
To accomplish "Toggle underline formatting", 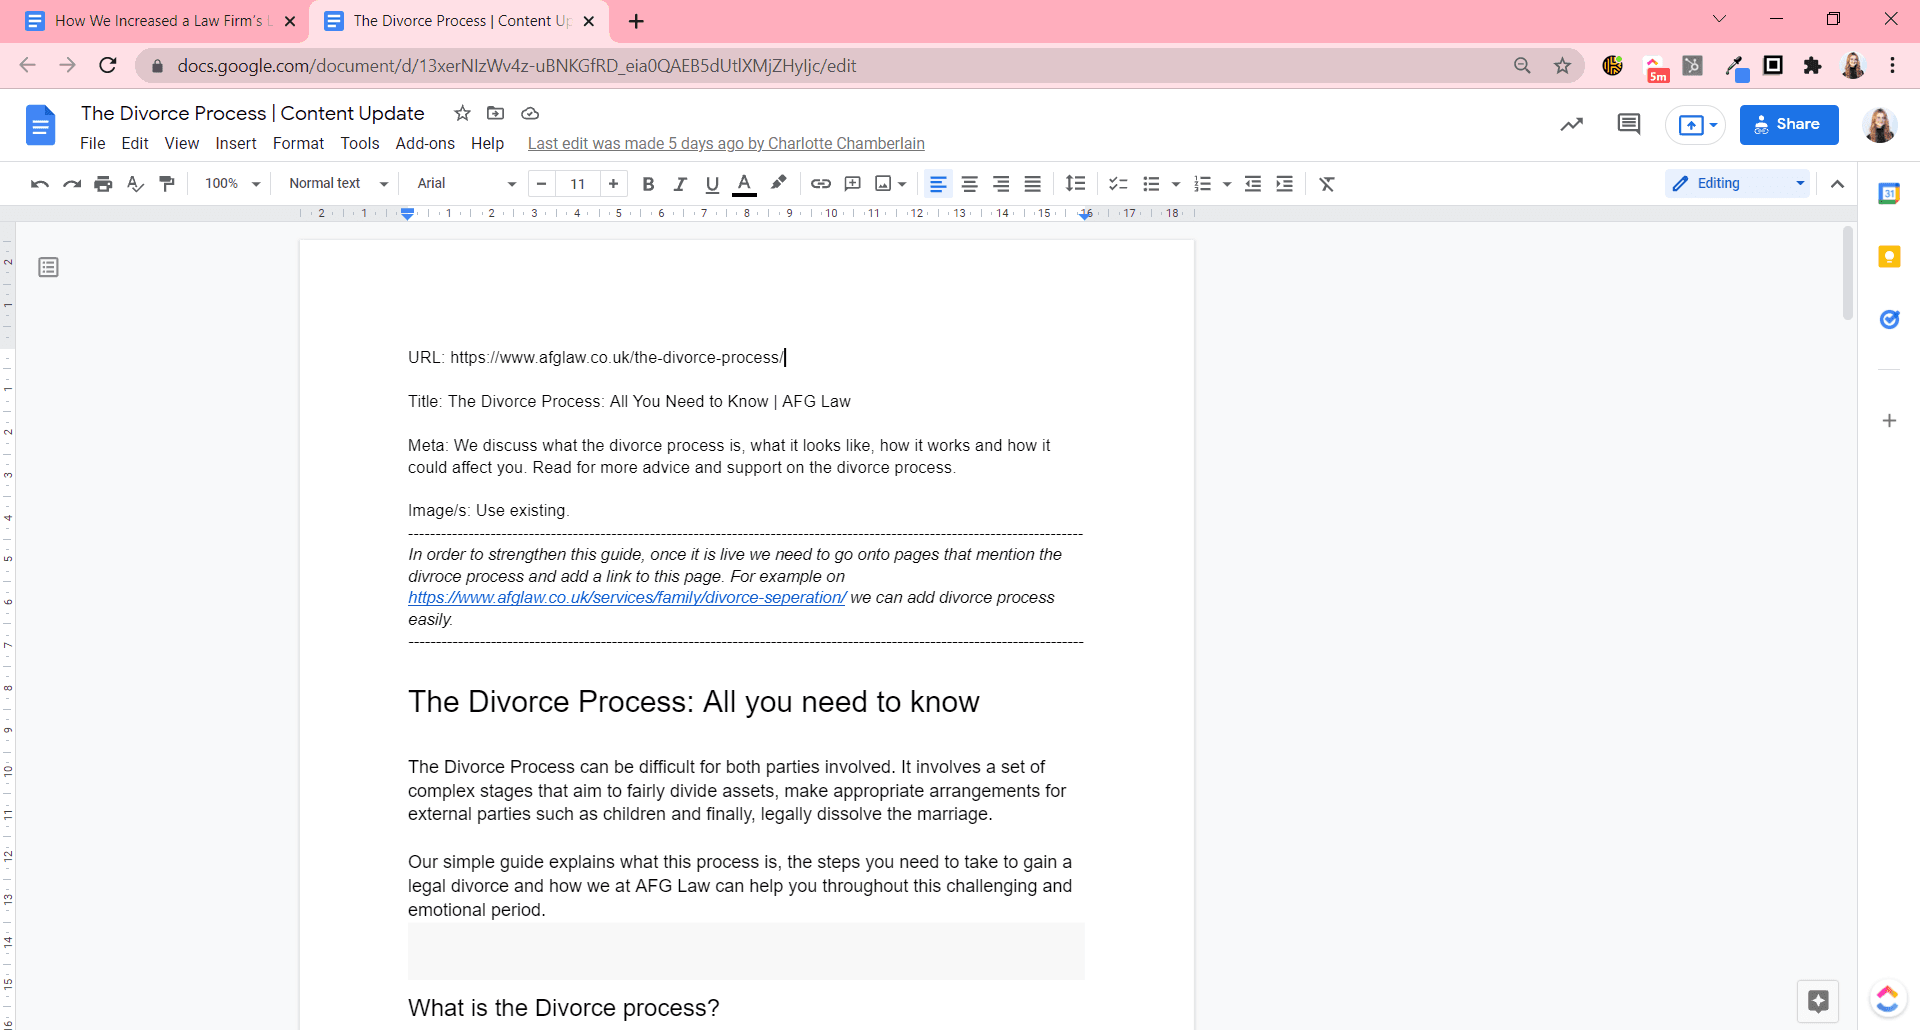I will pos(712,184).
